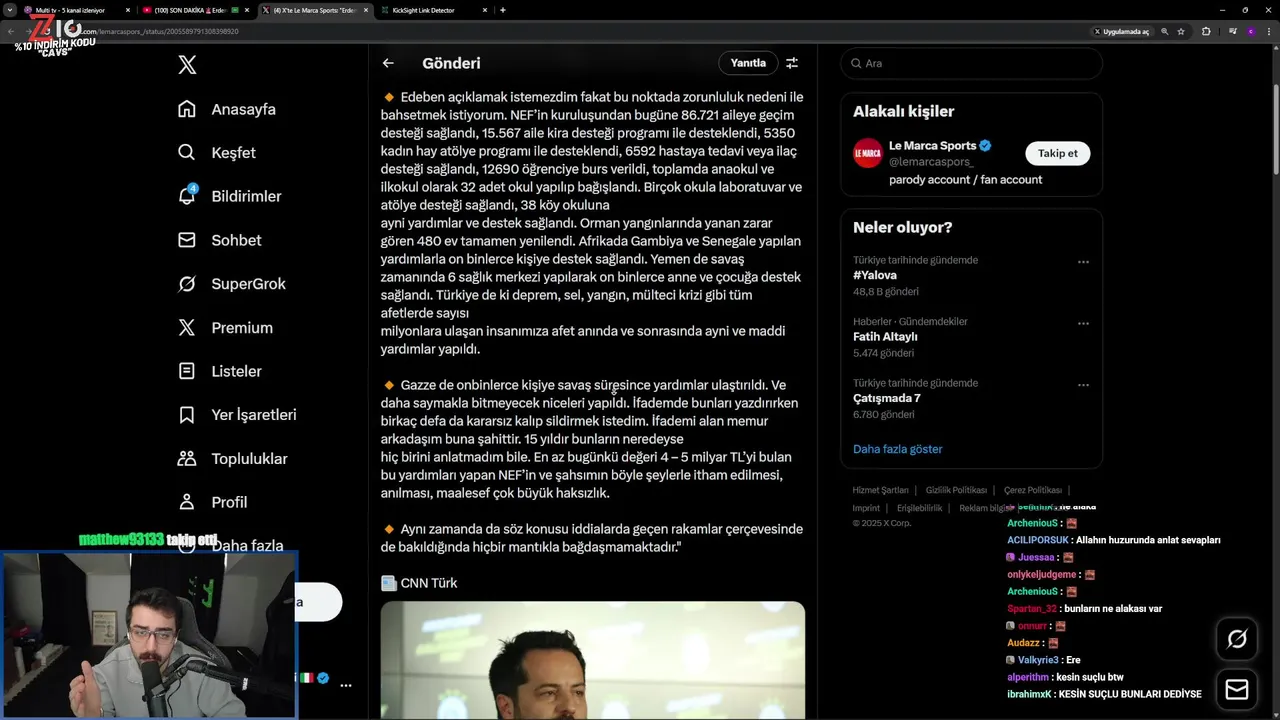The height and width of the screenshot is (720, 1280).
Task: Open the browser zoom magnifier icon
Action: click(x=1164, y=31)
